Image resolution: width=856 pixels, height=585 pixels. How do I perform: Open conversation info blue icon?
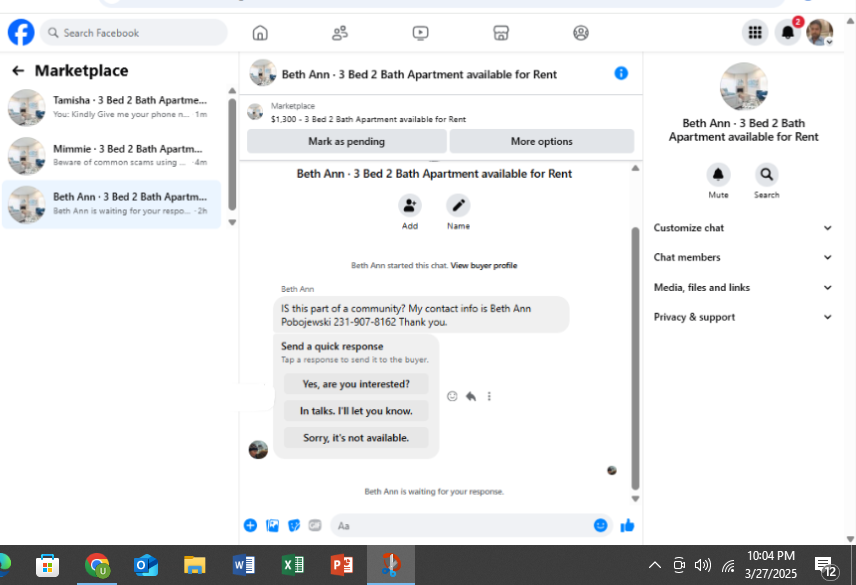tap(621, 73)
